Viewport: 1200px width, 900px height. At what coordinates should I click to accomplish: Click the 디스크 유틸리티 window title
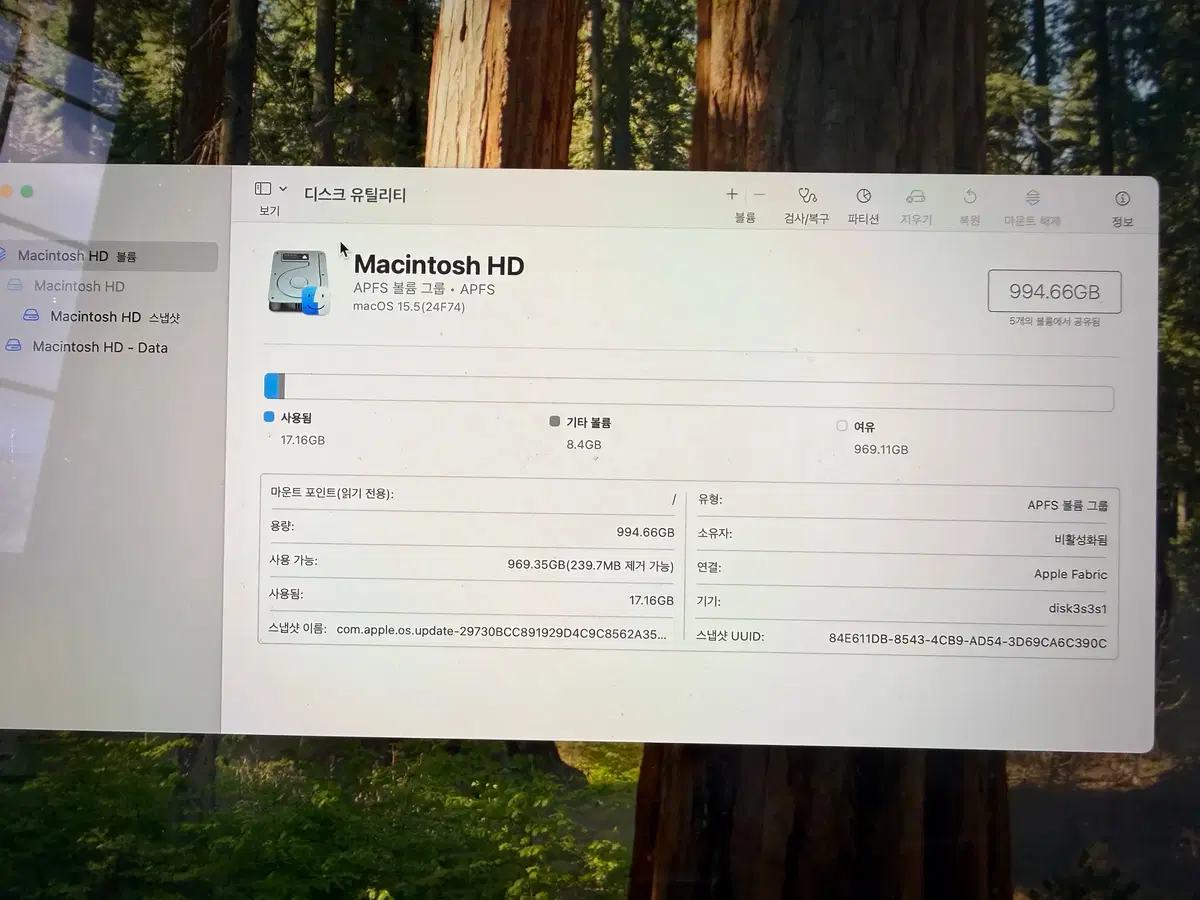click(355, 195)
